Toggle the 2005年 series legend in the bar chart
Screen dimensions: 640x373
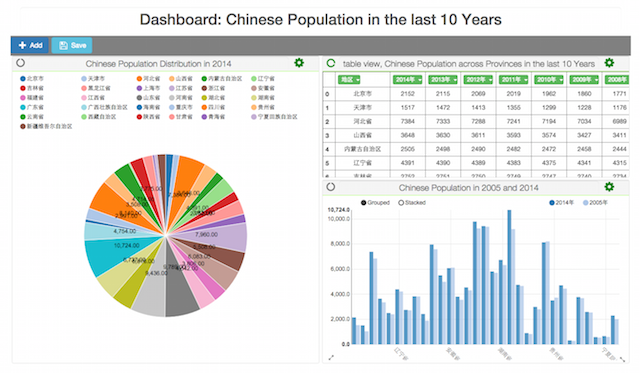595,202
